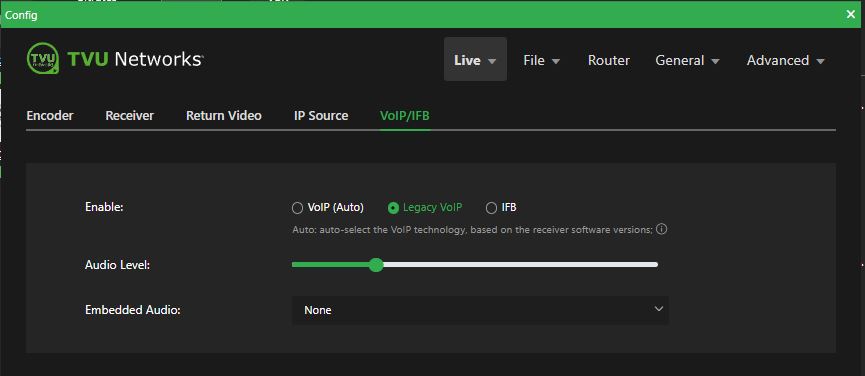
Task: Open the Live dropdown menu
Action: (475, 60)
